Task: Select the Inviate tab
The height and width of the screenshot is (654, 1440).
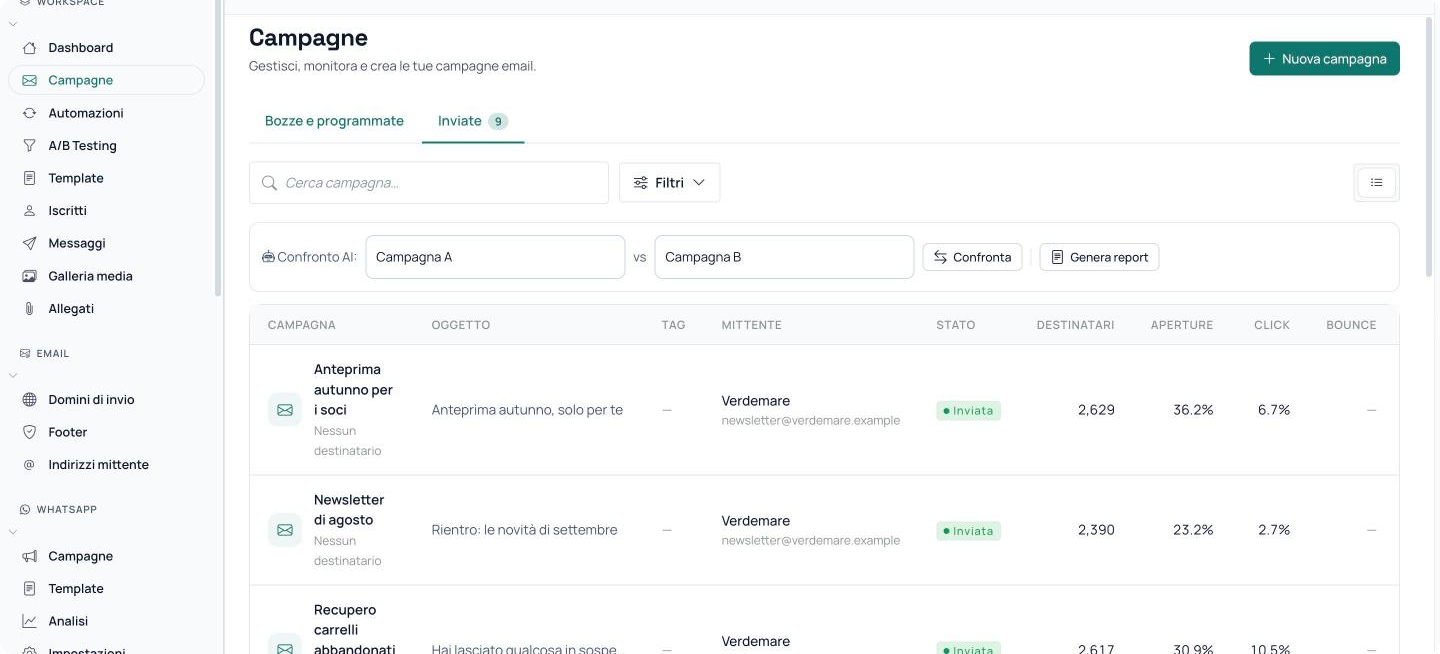Action: 473,121
